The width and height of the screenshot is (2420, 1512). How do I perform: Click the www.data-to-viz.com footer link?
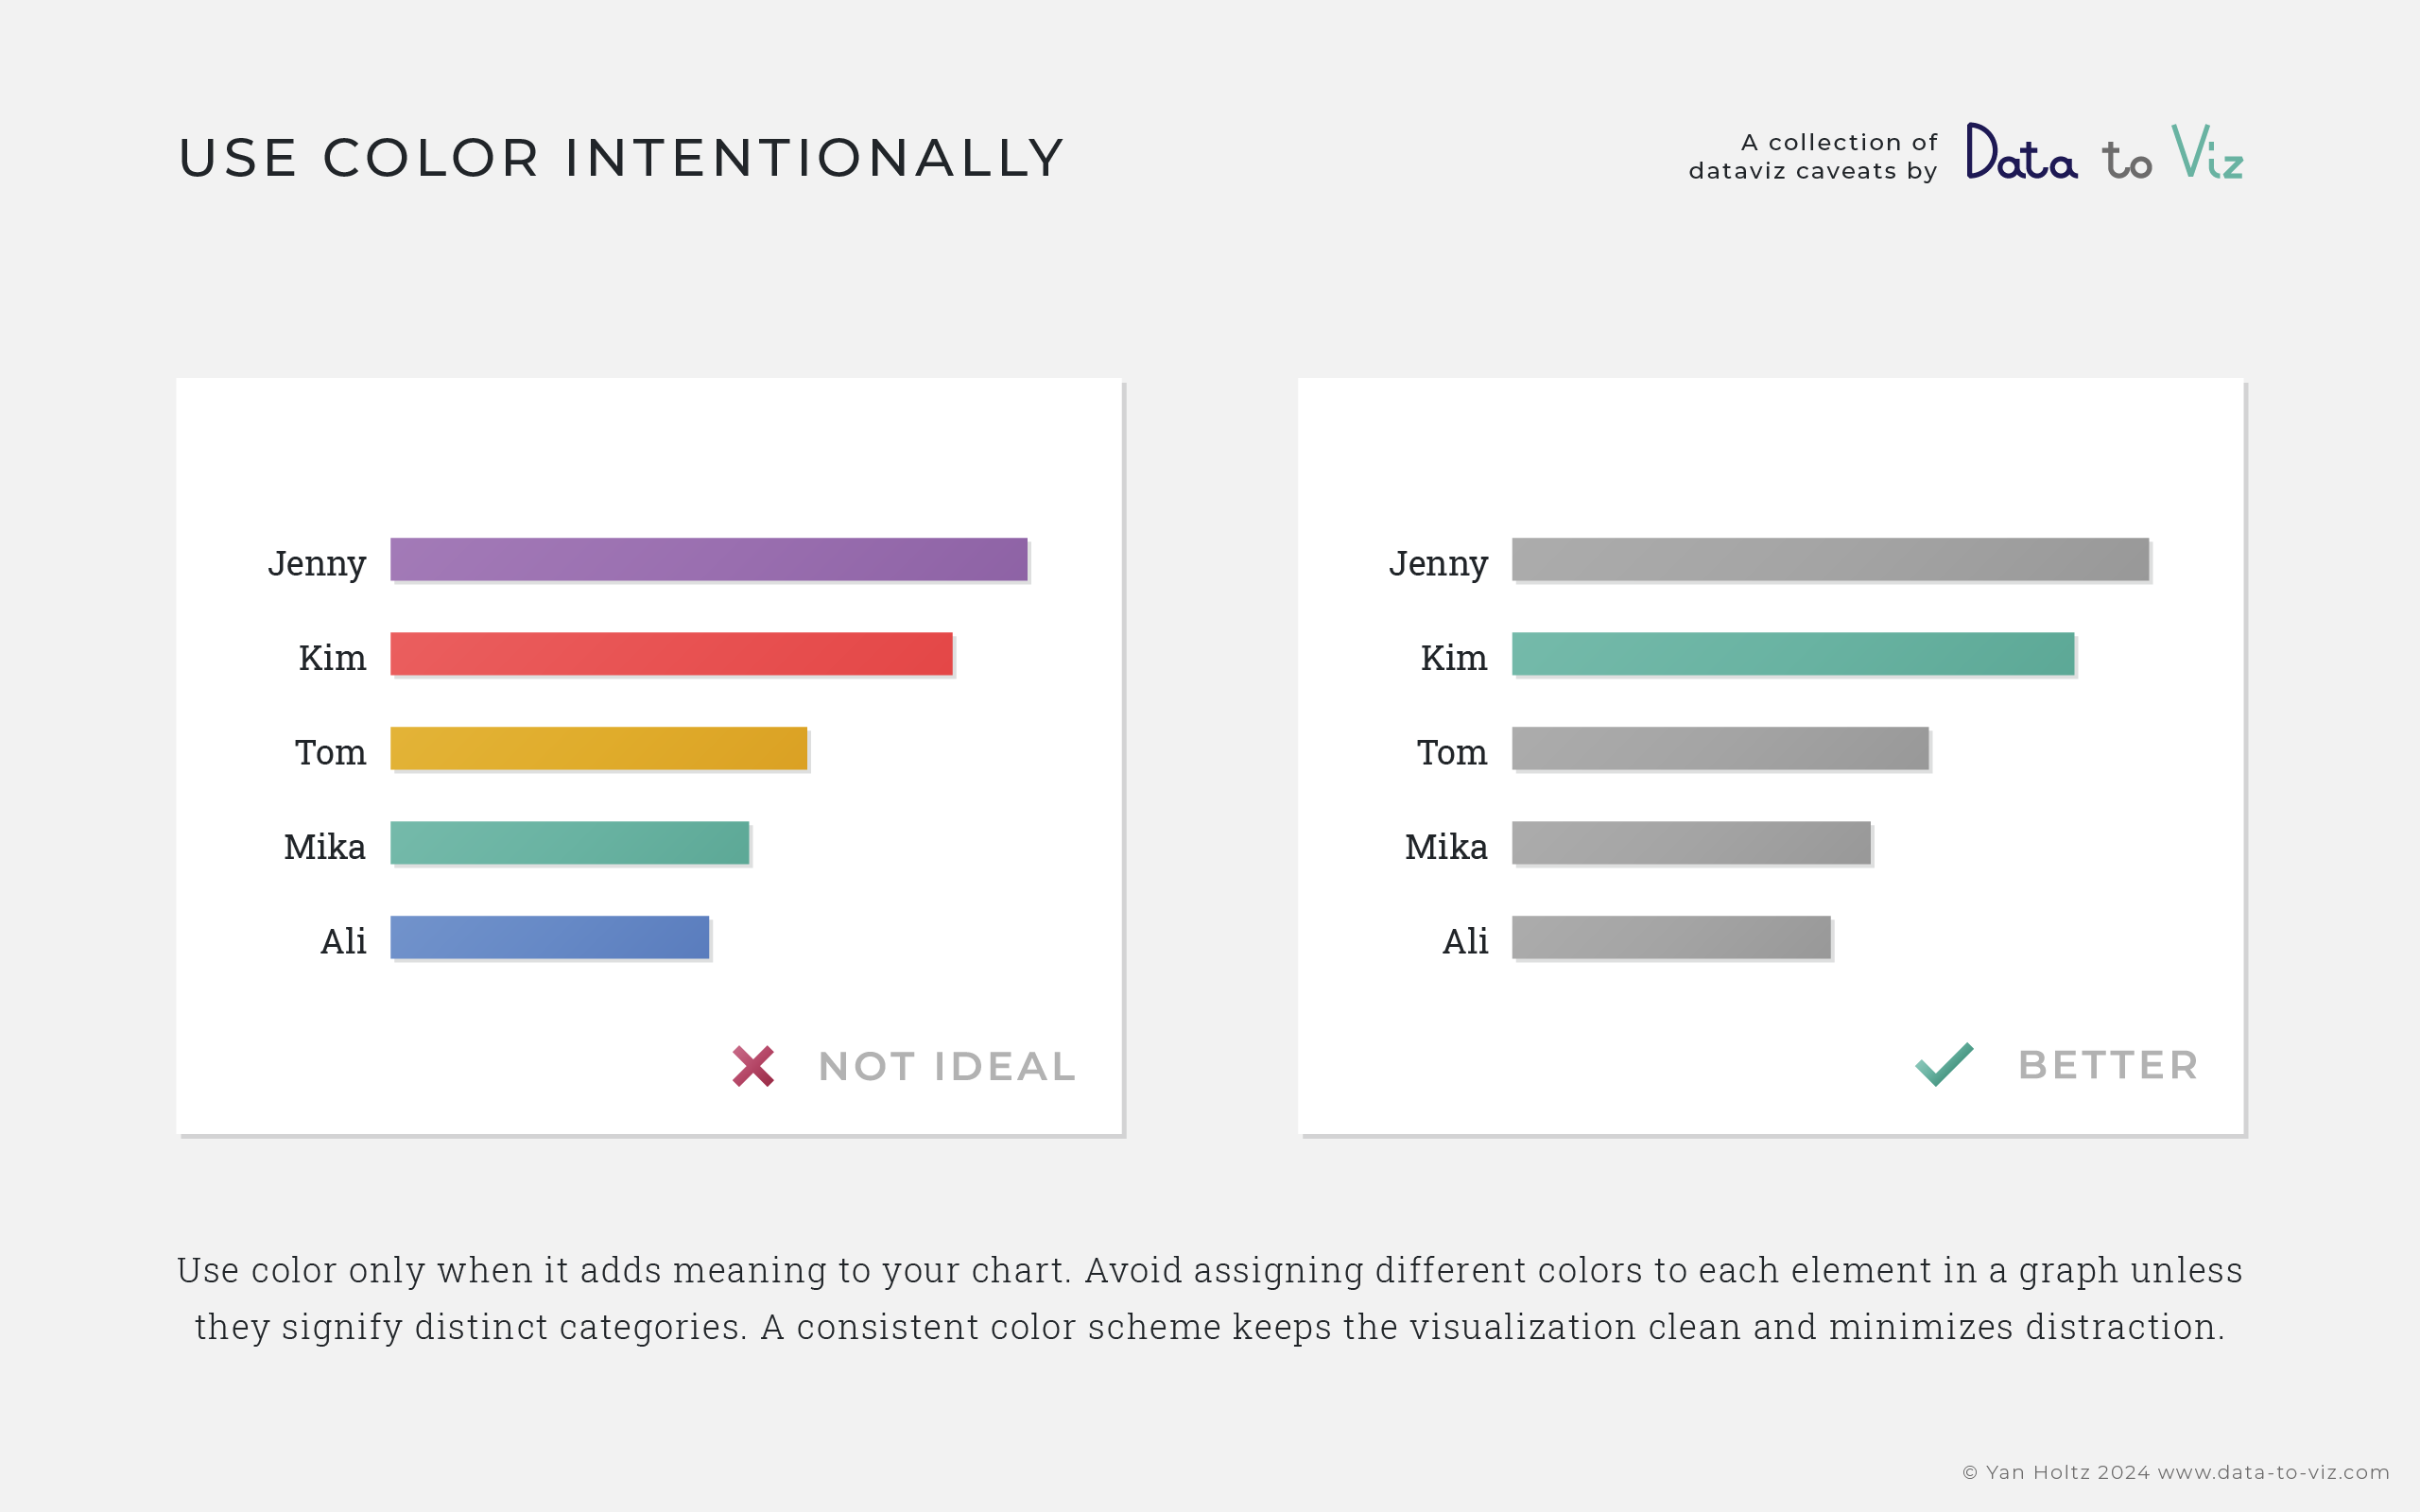(x=2273, y=1472)
